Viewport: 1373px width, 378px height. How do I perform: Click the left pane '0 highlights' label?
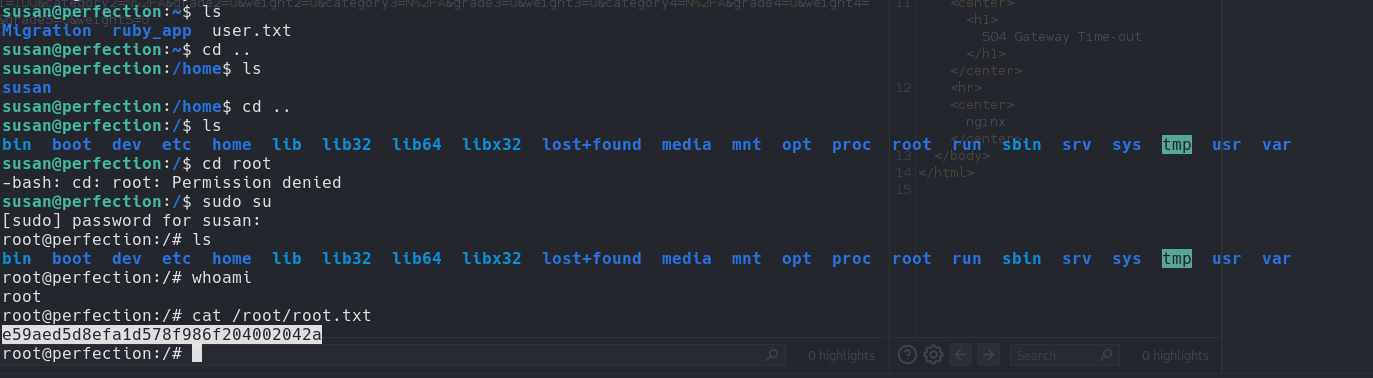pyautogui.click(x=841, y=355)
